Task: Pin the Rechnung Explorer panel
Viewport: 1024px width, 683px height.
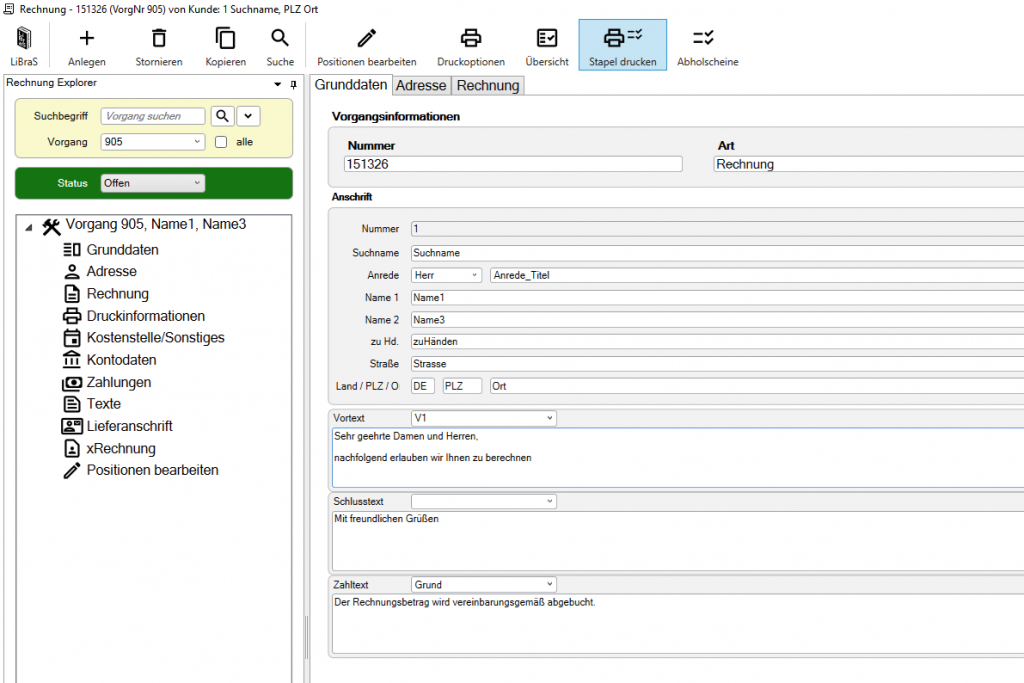Action: [x=293, y=85]
